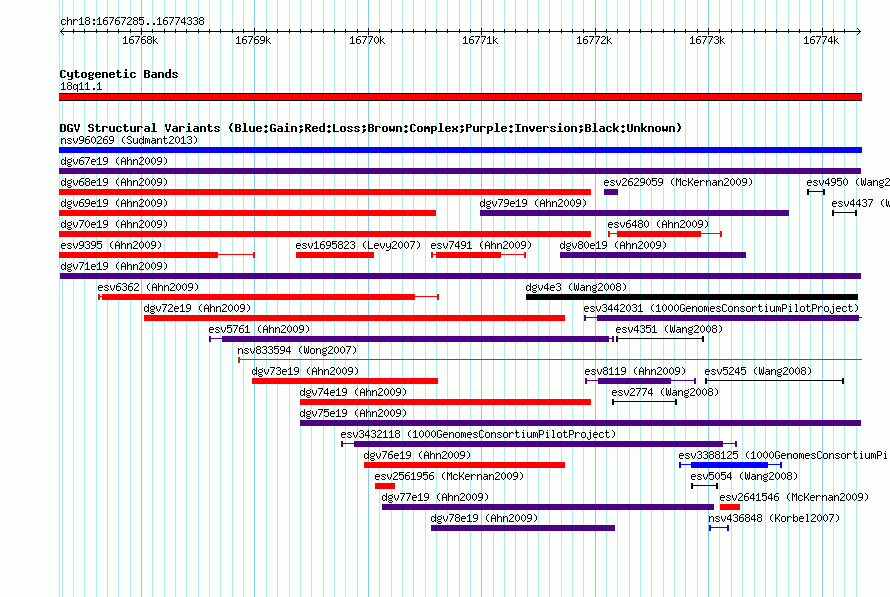This screenshot has height=597, width=890.
Task: Click the nsv960269 (Sudmant2013) variant label
Action: click(x=129, y=140)
